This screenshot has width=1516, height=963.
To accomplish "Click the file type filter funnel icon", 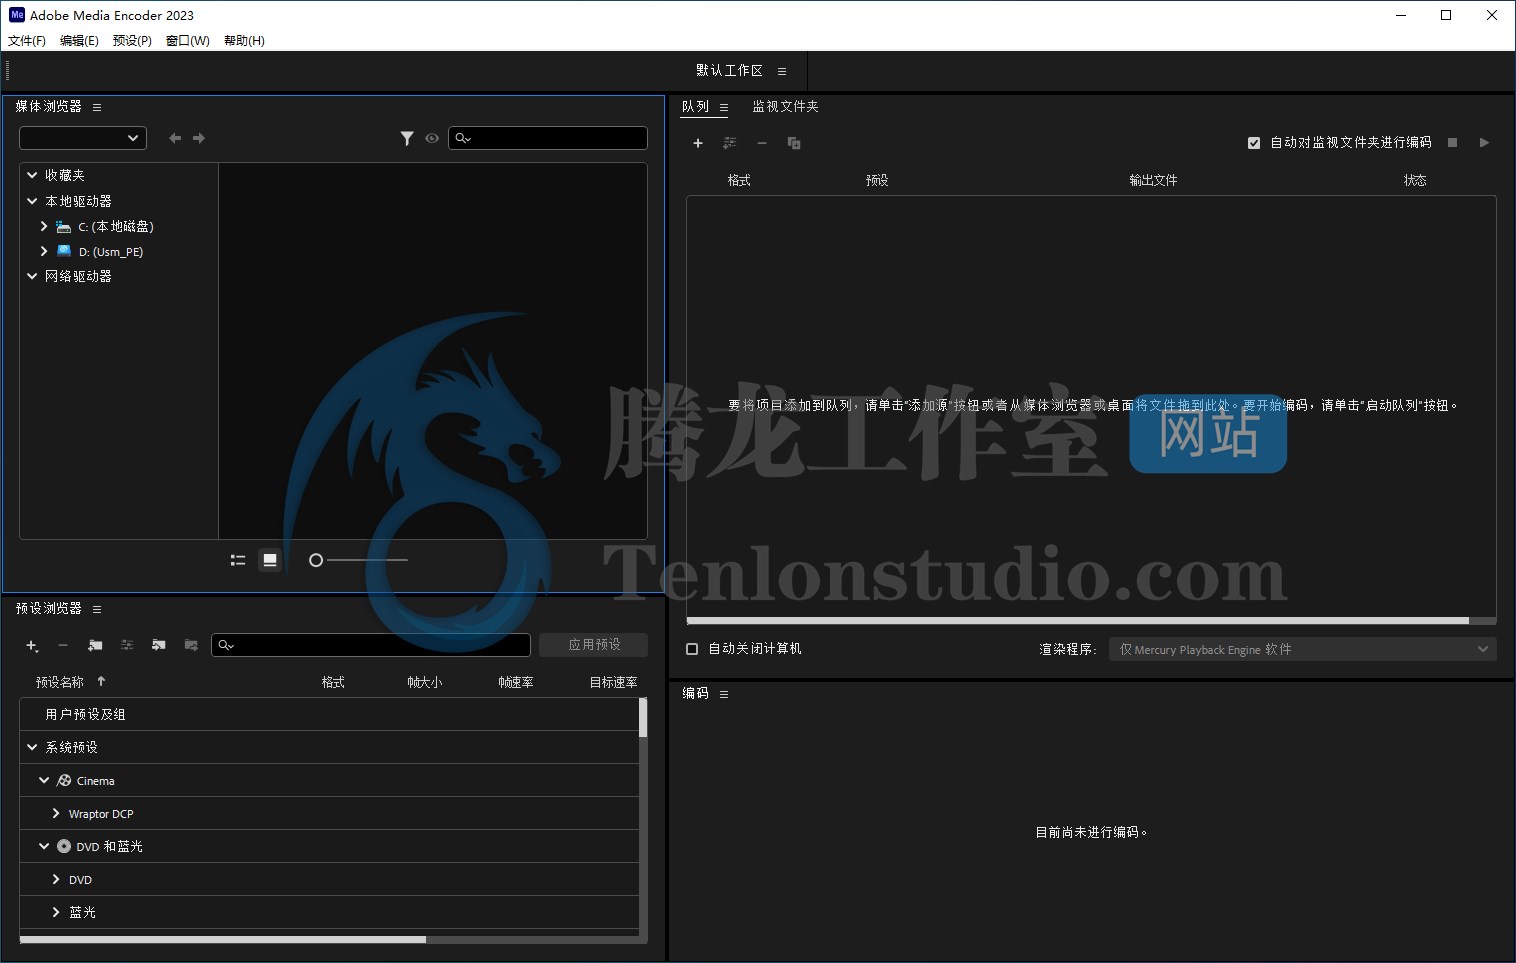I will pos(407,138).
